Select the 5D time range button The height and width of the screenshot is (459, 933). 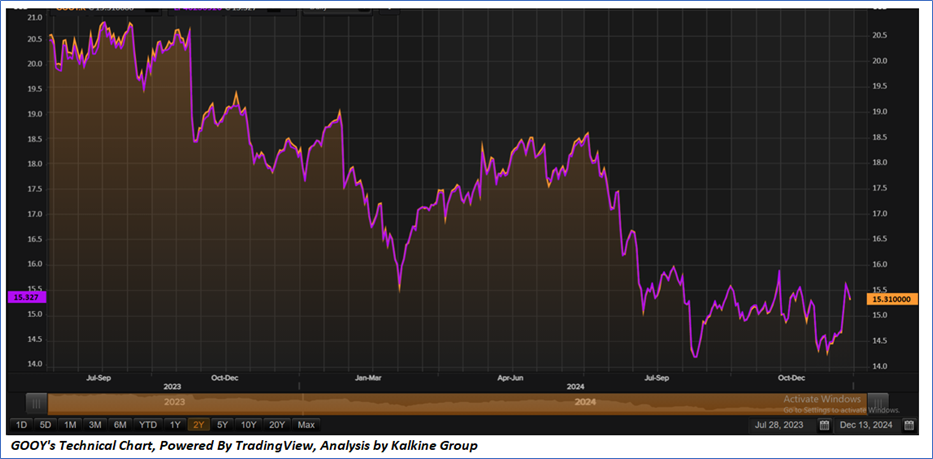pyautogui.click(x=45, y=425)
